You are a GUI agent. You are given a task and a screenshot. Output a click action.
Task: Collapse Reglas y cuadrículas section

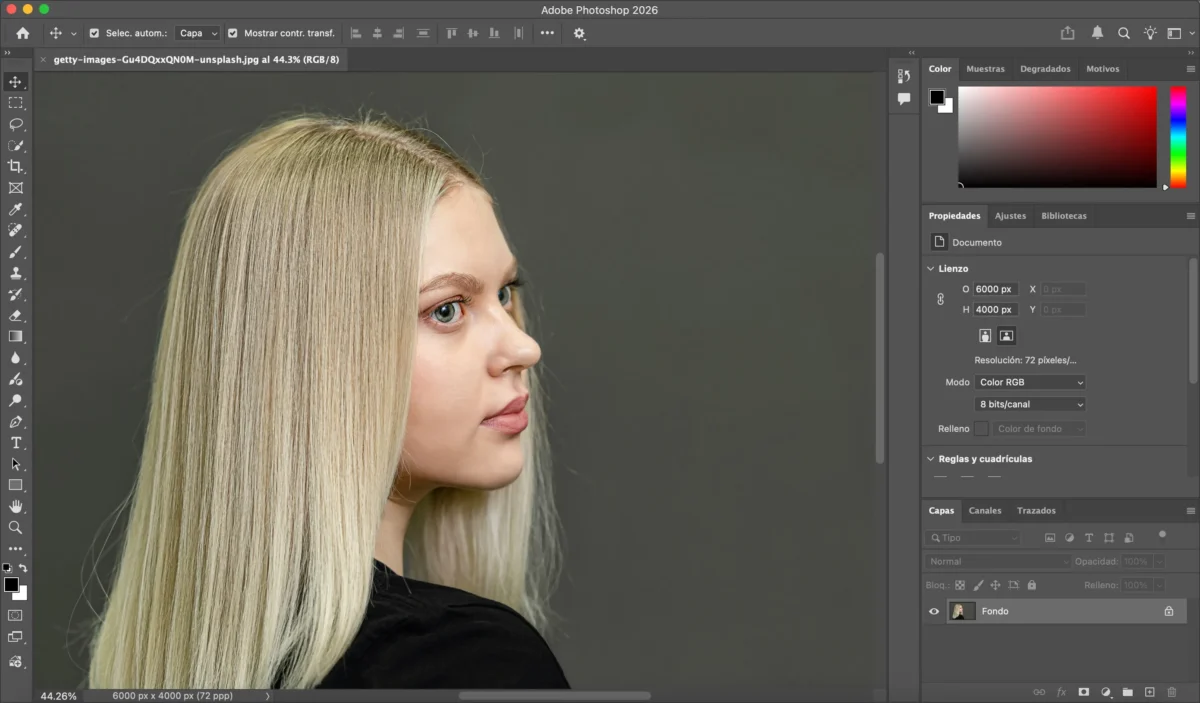pyautogui.click(x=931, y=459)
